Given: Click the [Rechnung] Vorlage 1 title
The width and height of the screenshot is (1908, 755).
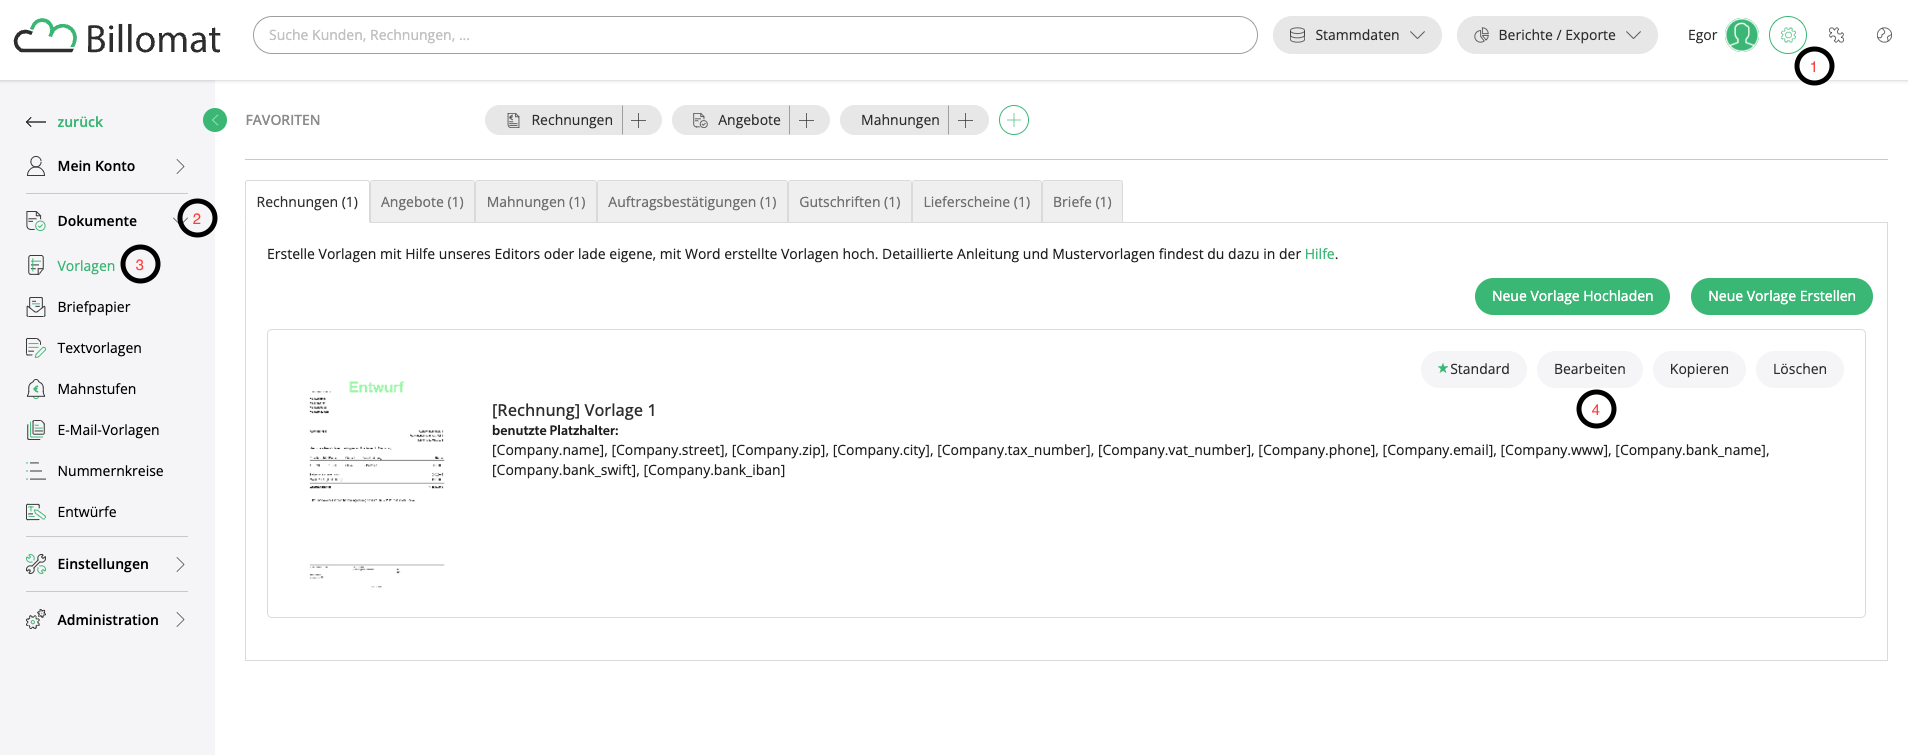Looking at the screenshot, I should click(574, 410).
